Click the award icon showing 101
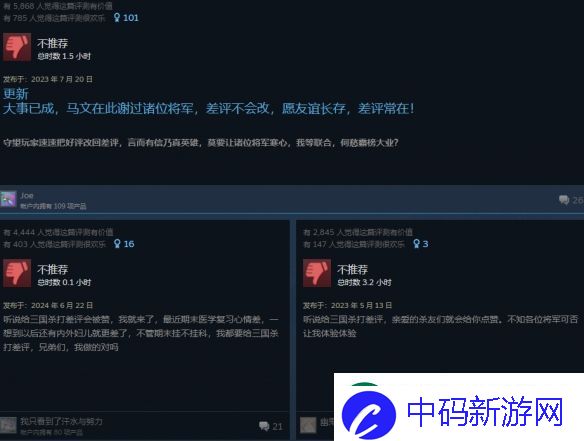 (117, 18)
